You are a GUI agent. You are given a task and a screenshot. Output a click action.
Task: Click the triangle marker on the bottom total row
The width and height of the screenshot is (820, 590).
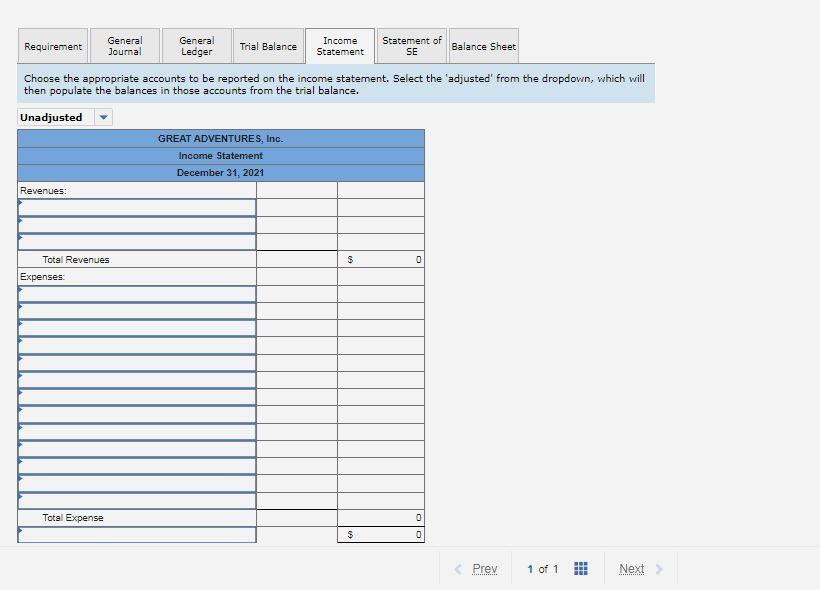[19, 535]
